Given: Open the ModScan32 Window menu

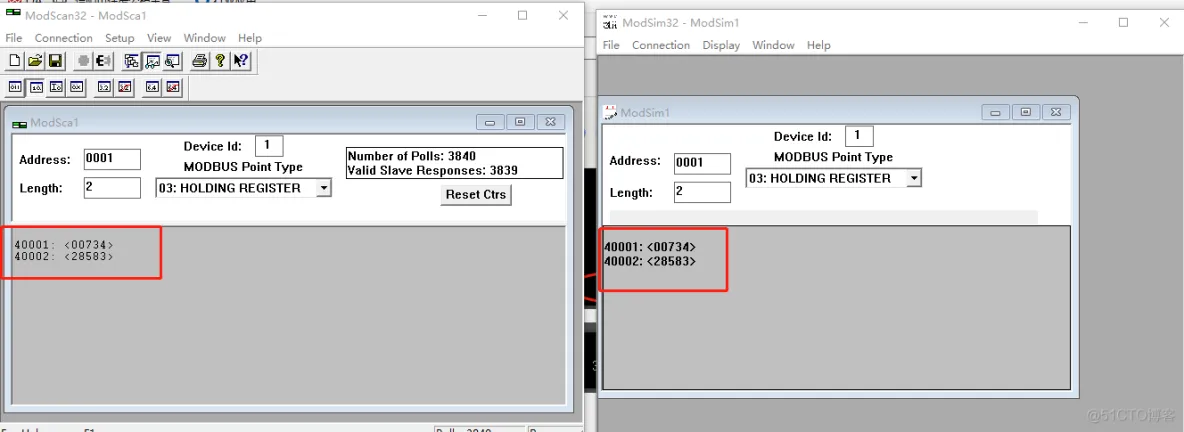Looking at the screenshot, I should (x=205, y=38).
